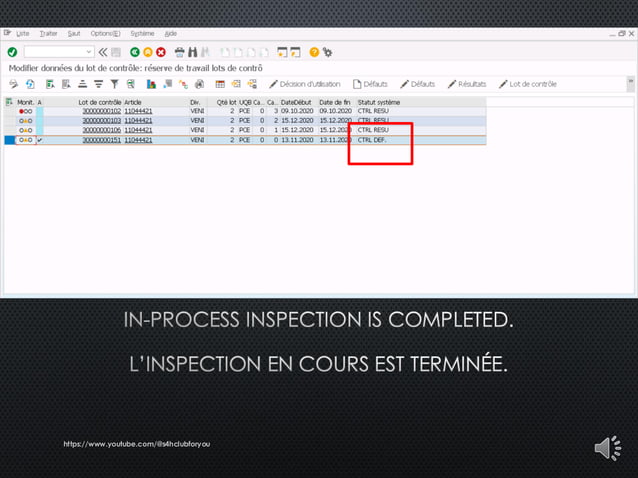This screenshot has width=638, height=478.
Task: Click the DateDébut column header
Action: pyautogui.click(x=296, y=103)
